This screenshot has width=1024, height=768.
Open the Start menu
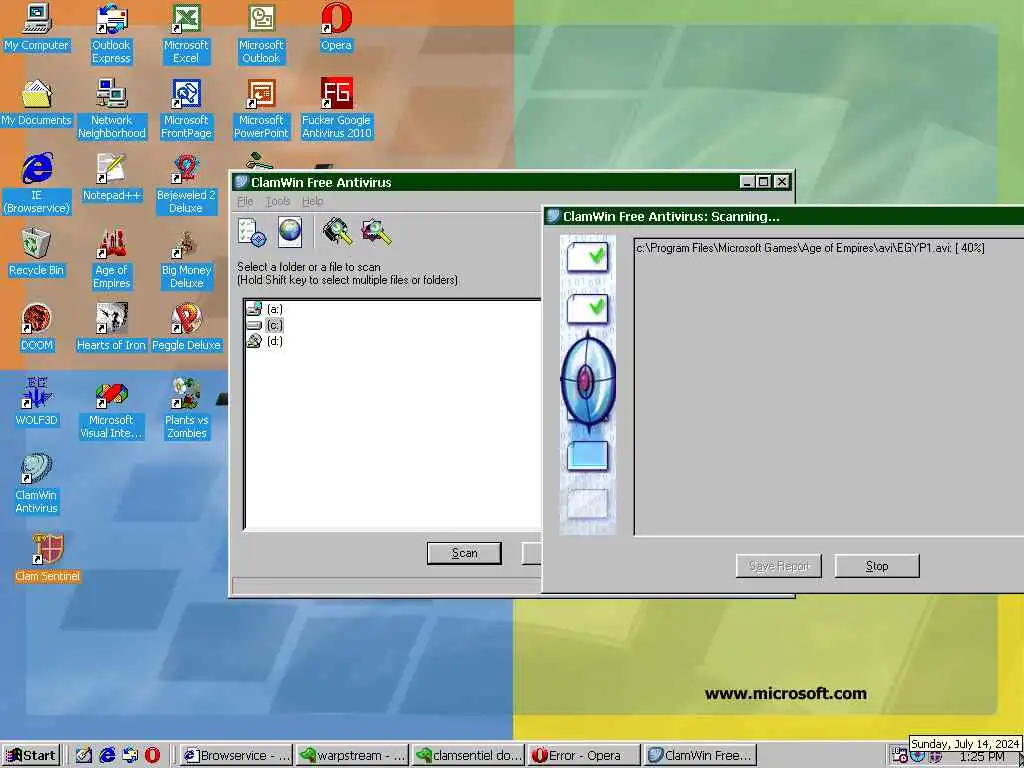click(31, 756)
